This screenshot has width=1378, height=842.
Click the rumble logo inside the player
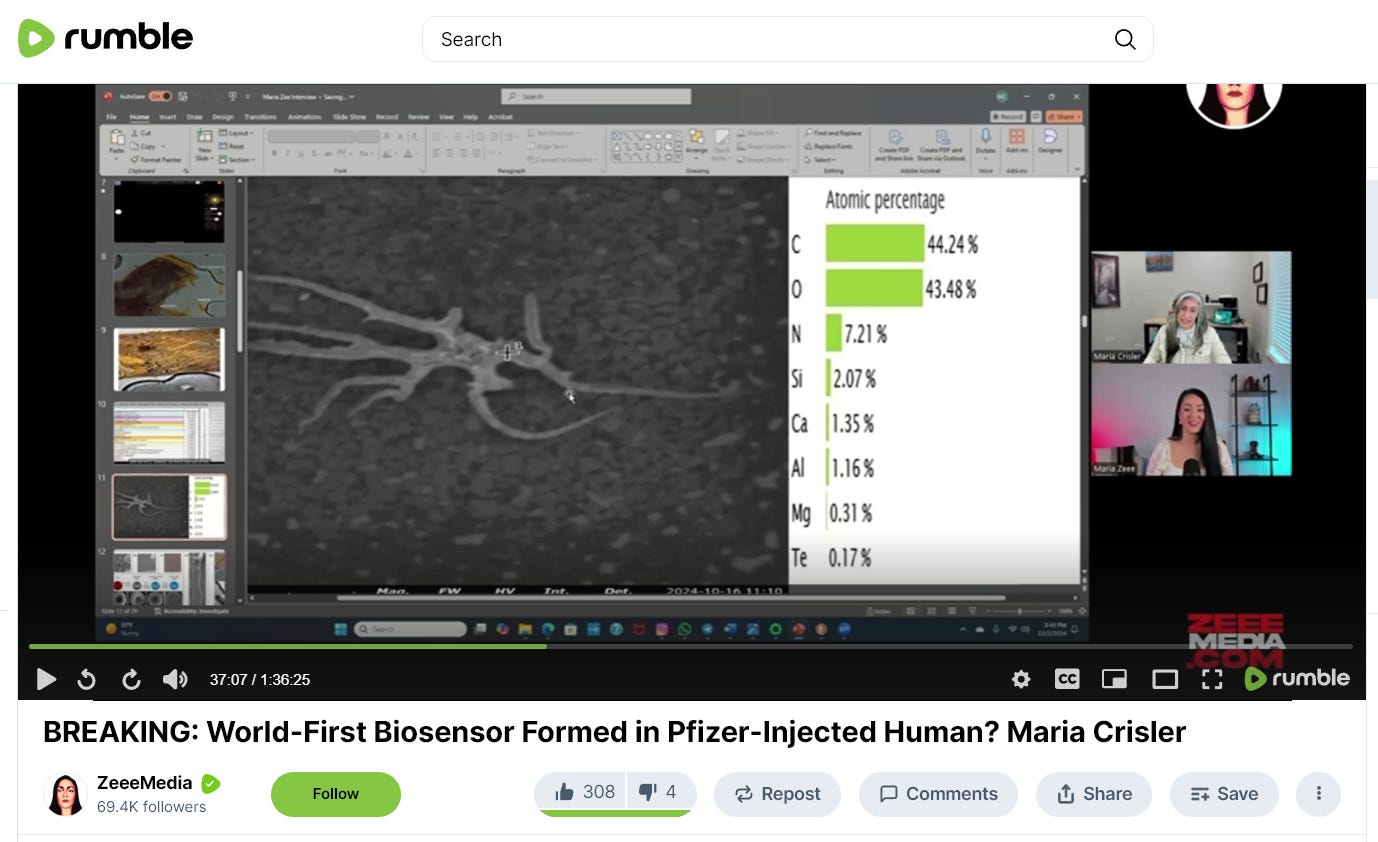1297,679
